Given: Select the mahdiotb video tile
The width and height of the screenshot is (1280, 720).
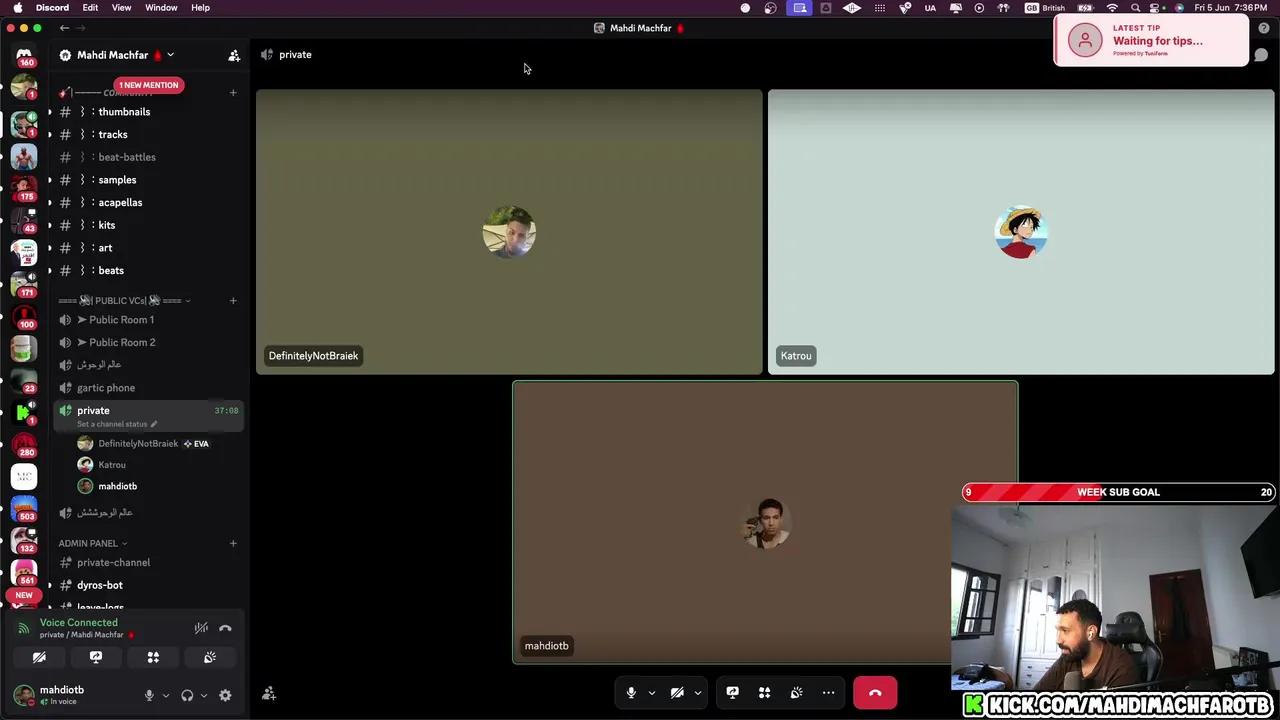Looking at the screenshot, I should click(x=765, y=522).
